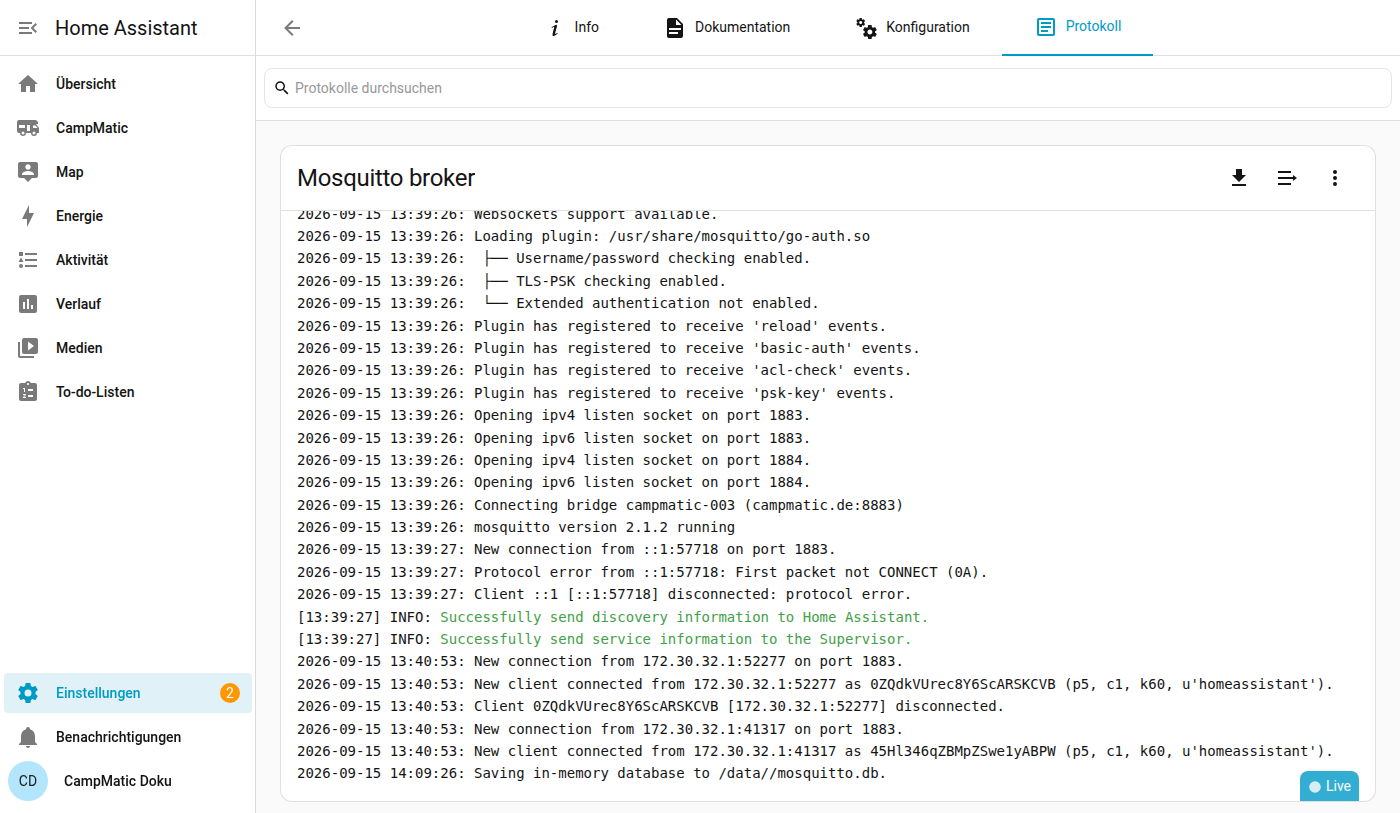Screen dimensions: 1400x813
Task: Click the Energie lightning bolt icon
Action: [x=28, y=216]
